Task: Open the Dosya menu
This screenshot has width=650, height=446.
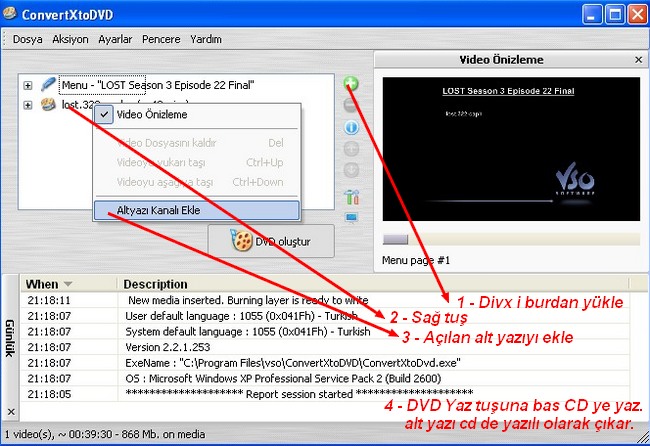Action: pyautogui.click(x=27, y=39)
